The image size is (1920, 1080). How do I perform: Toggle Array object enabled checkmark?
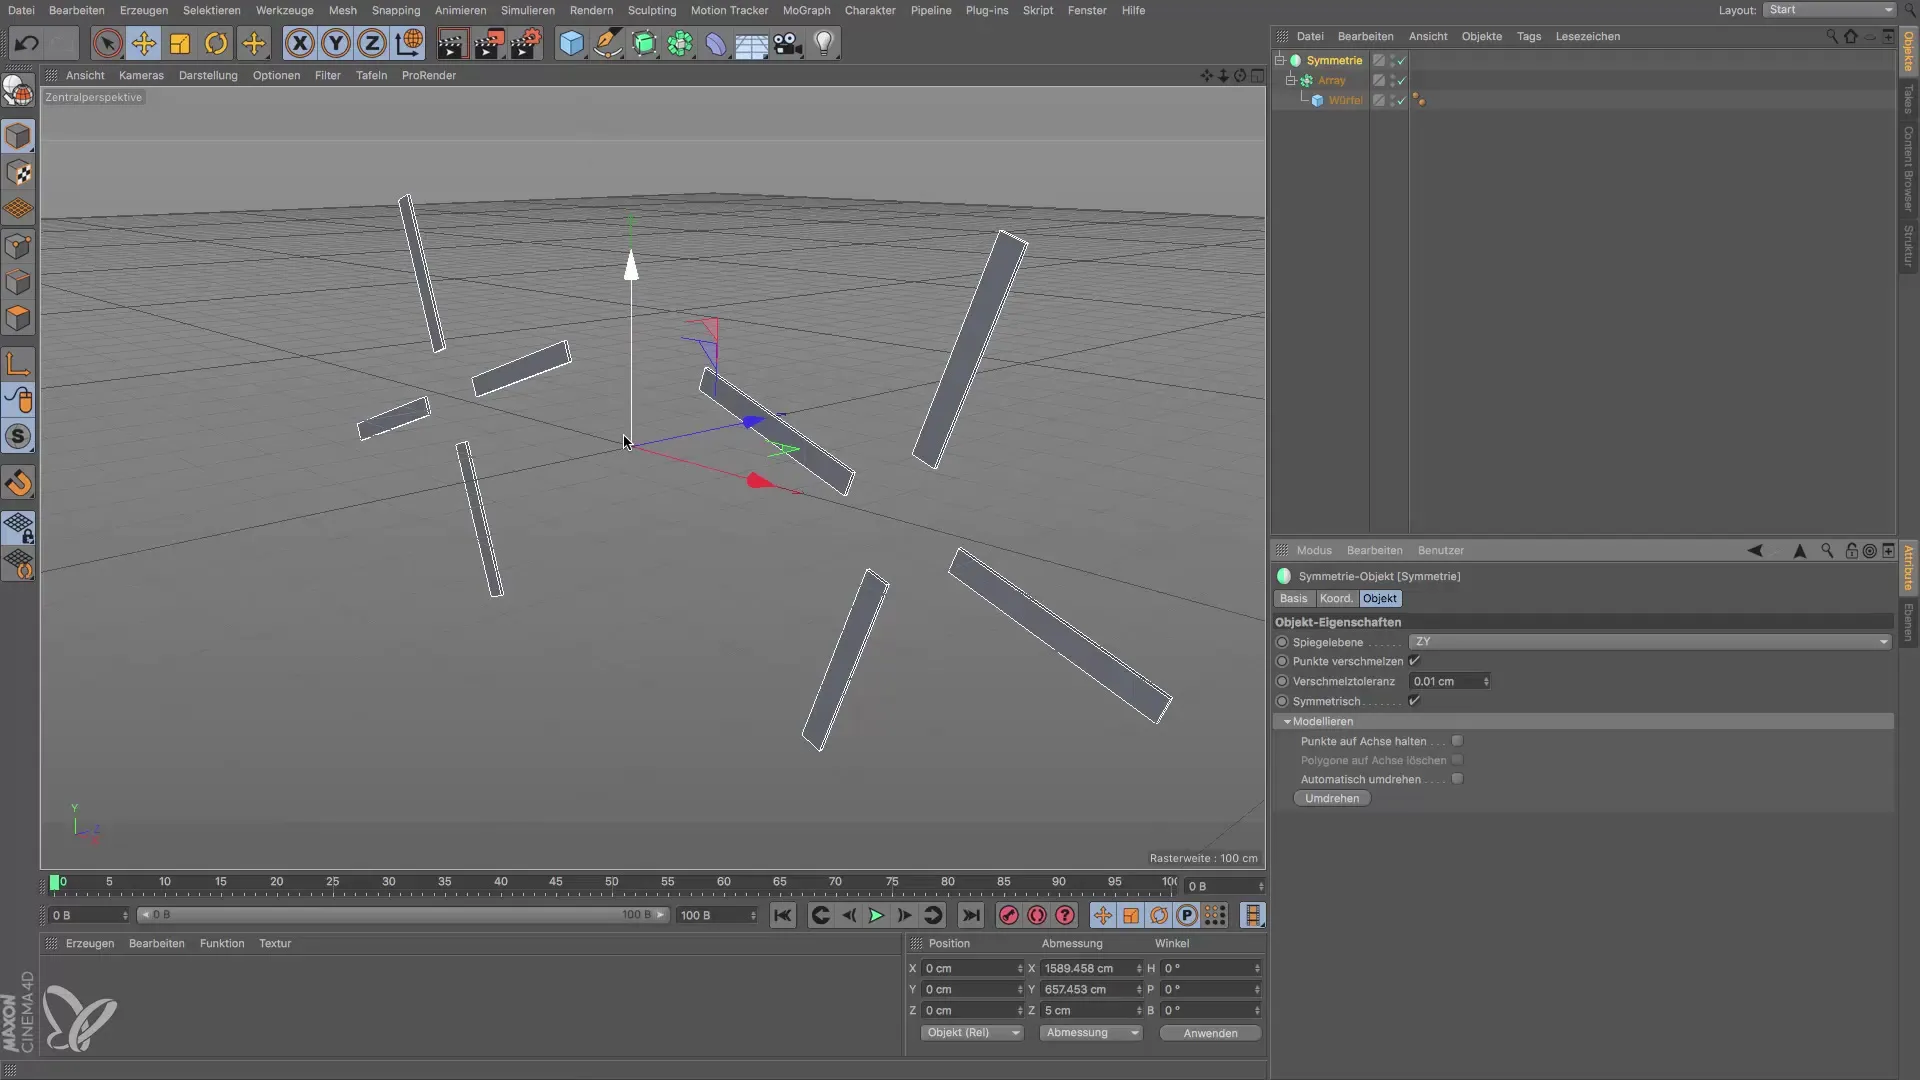(1401, 81)
